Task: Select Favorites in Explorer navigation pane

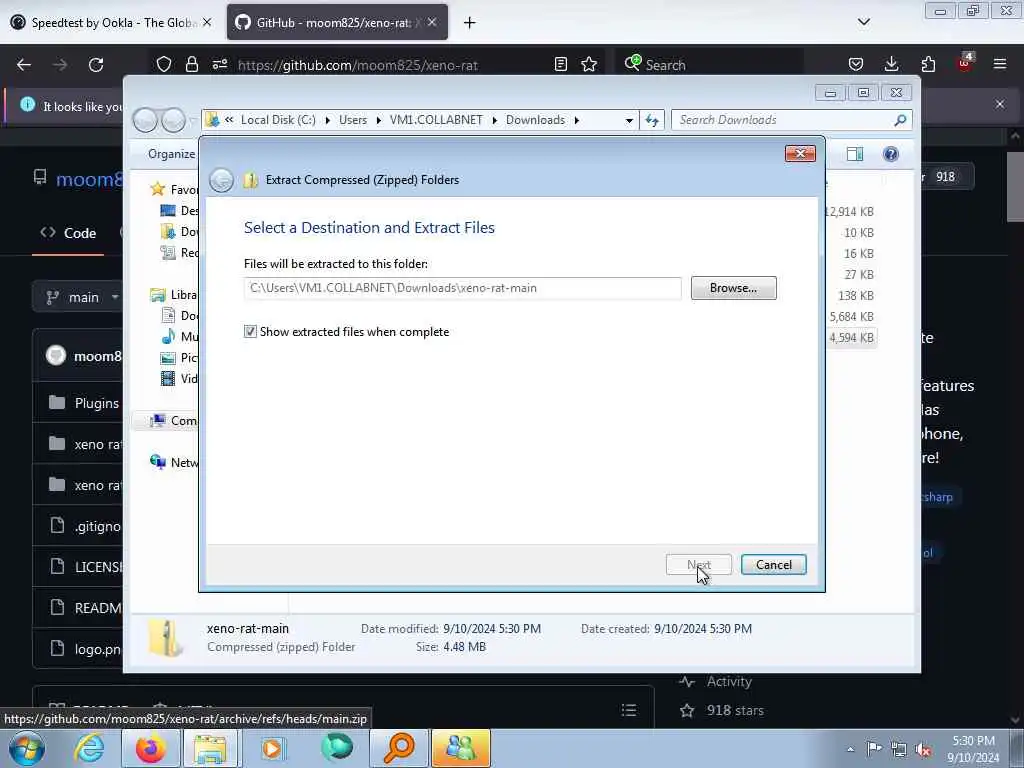Action: click(174, 189)
